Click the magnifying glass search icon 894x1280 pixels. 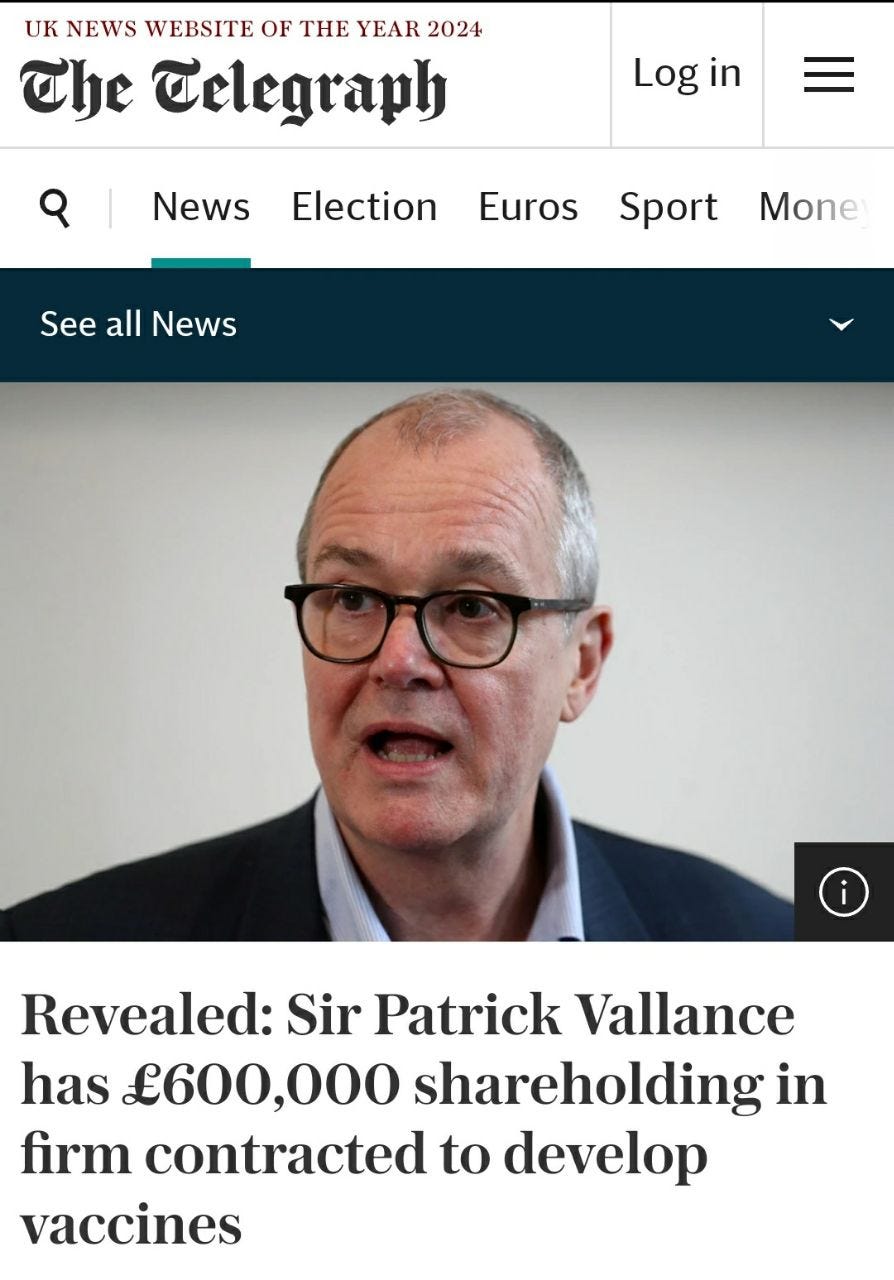(x=55, y=208)
